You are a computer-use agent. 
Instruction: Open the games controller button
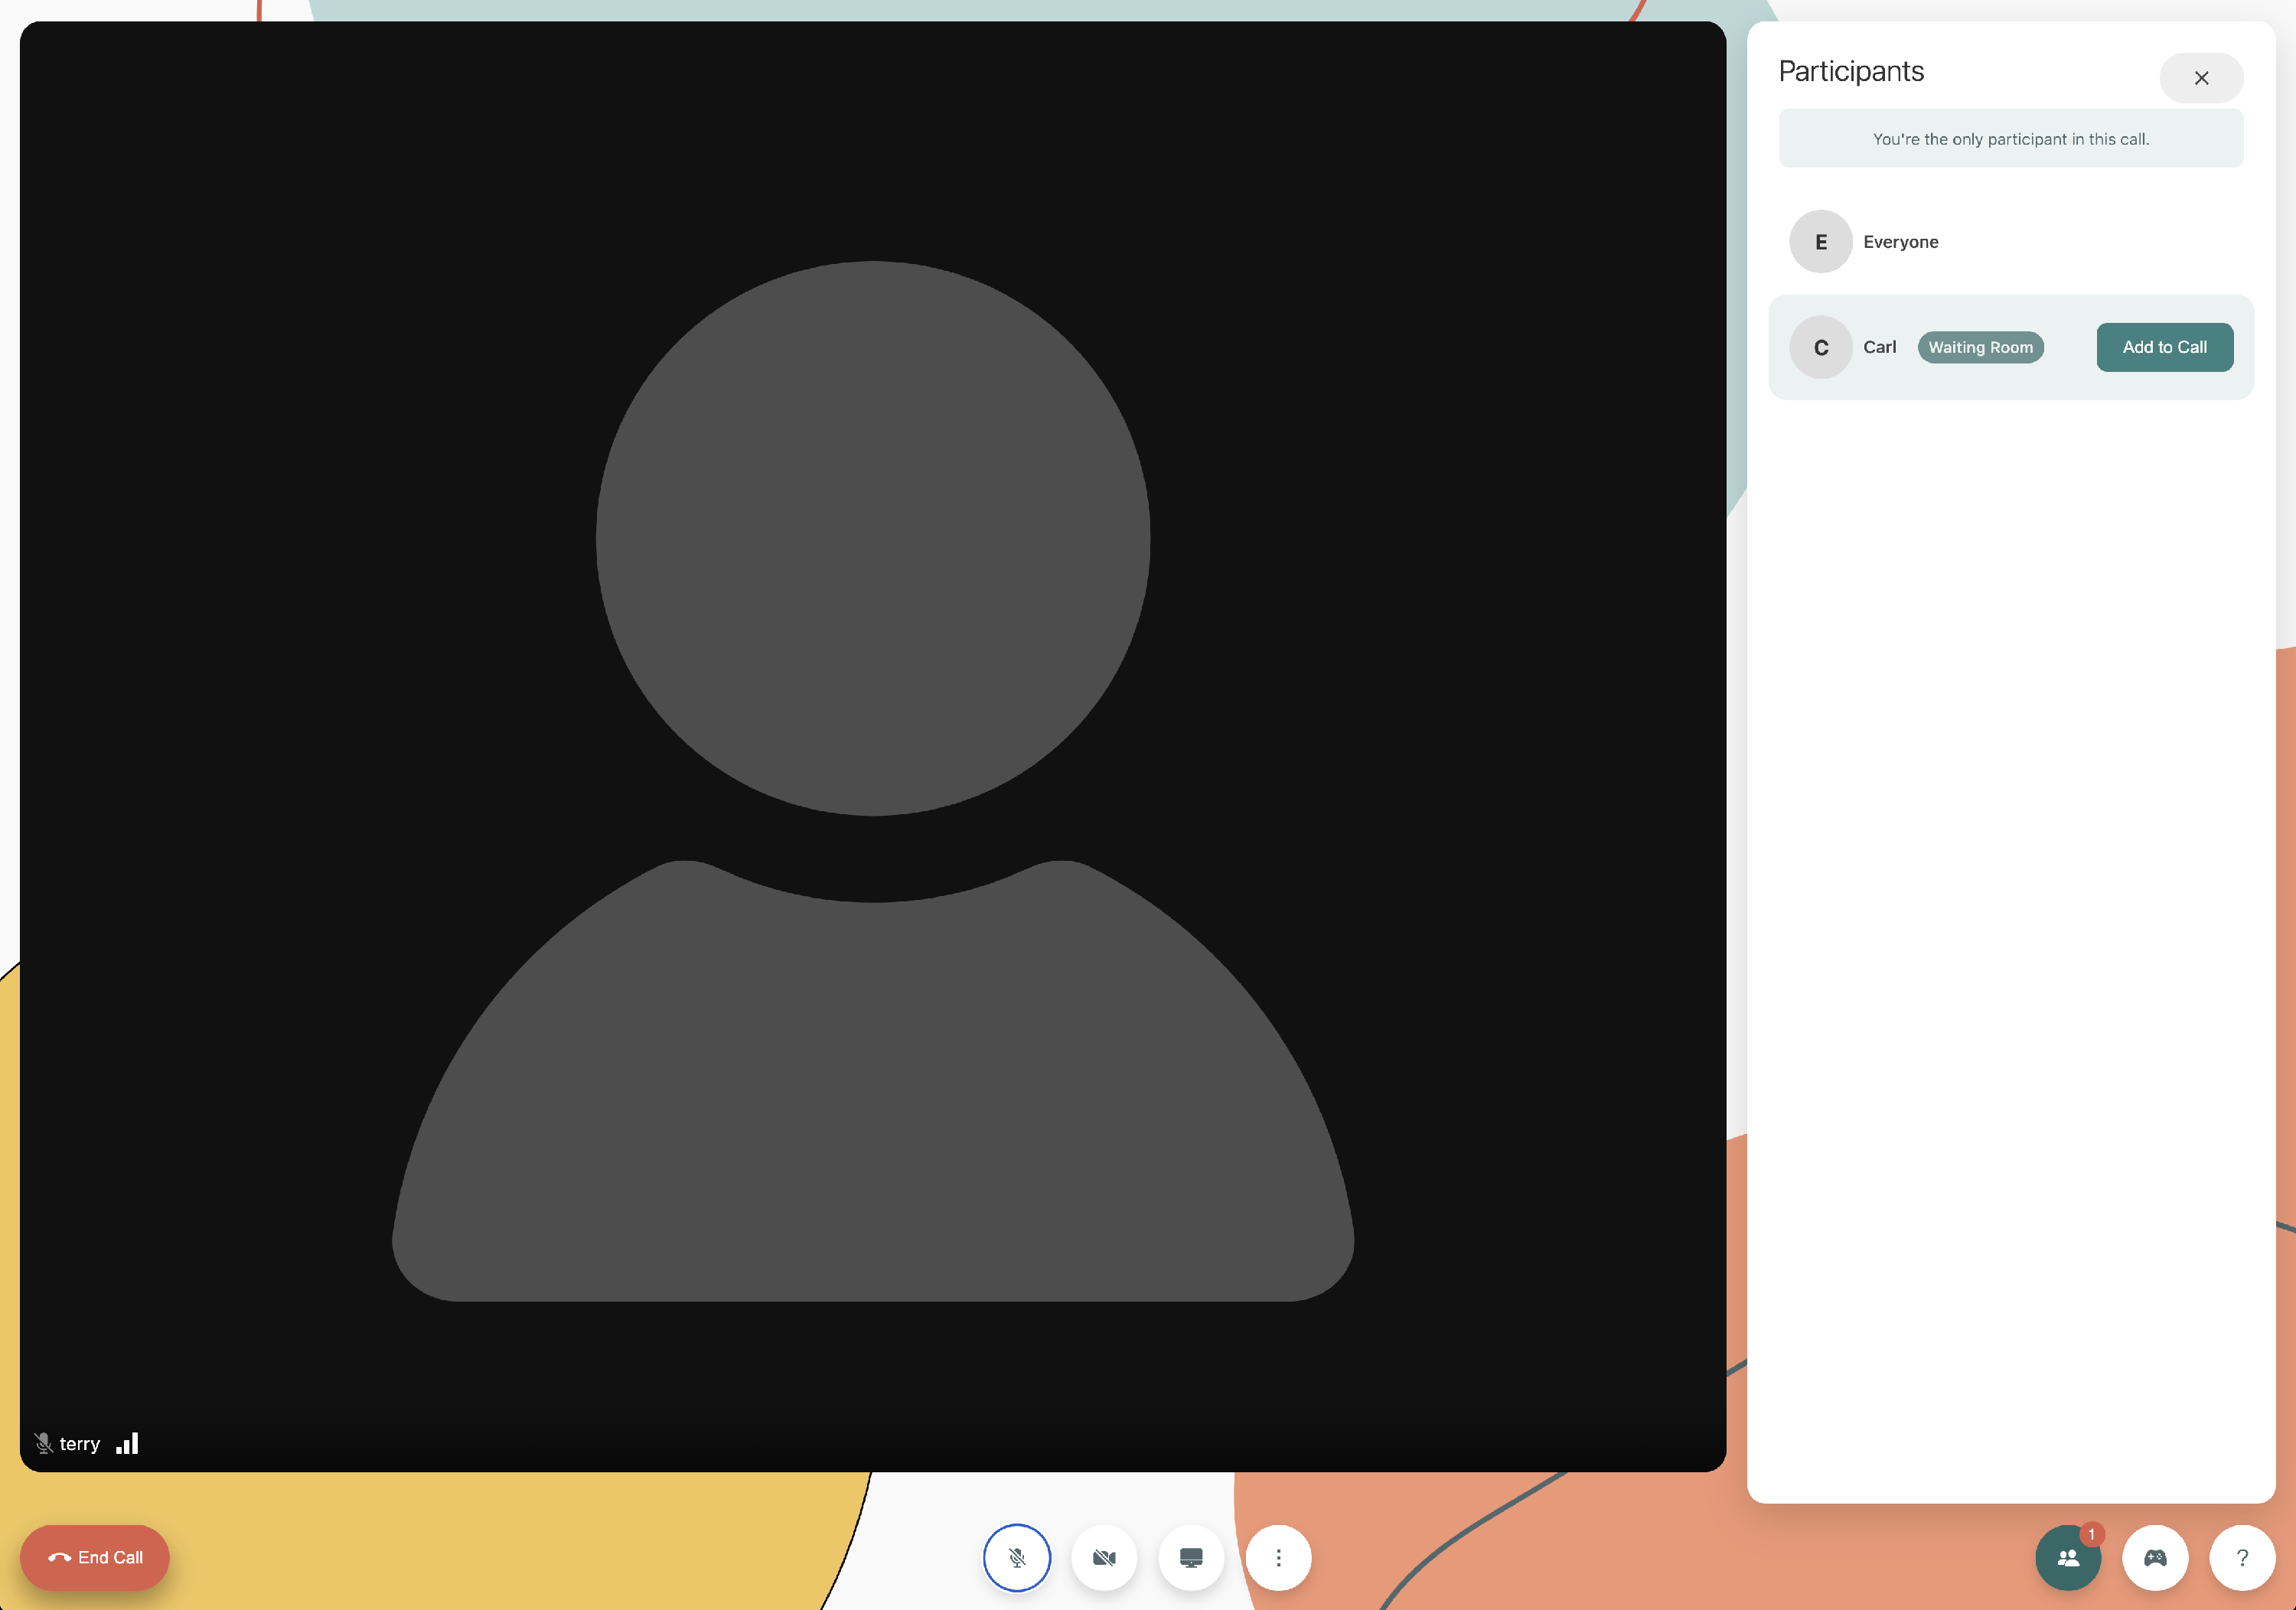pyautogui.click(x=2155, y=1557)
